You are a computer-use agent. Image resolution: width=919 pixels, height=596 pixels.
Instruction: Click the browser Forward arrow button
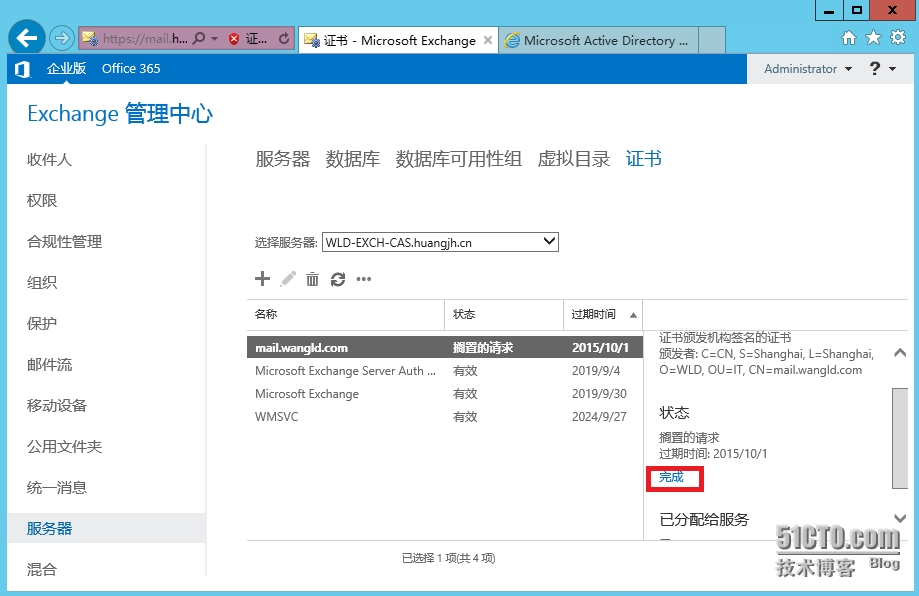click(62, 39)
